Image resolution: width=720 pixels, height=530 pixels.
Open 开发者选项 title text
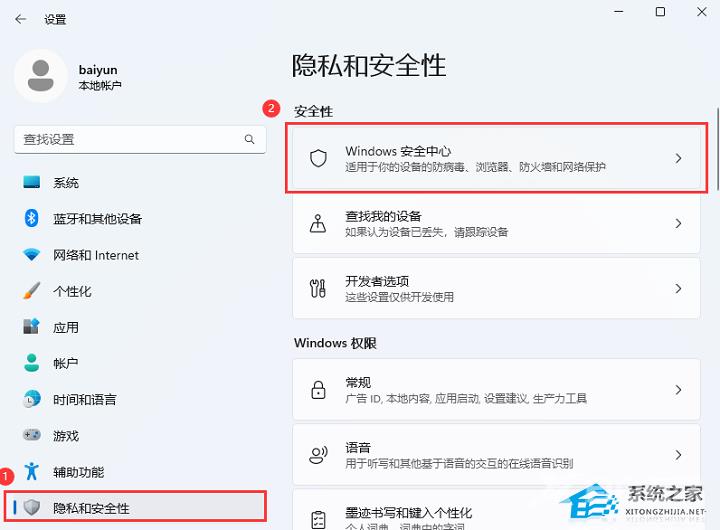pyautogui.click(x=377, y=281)
